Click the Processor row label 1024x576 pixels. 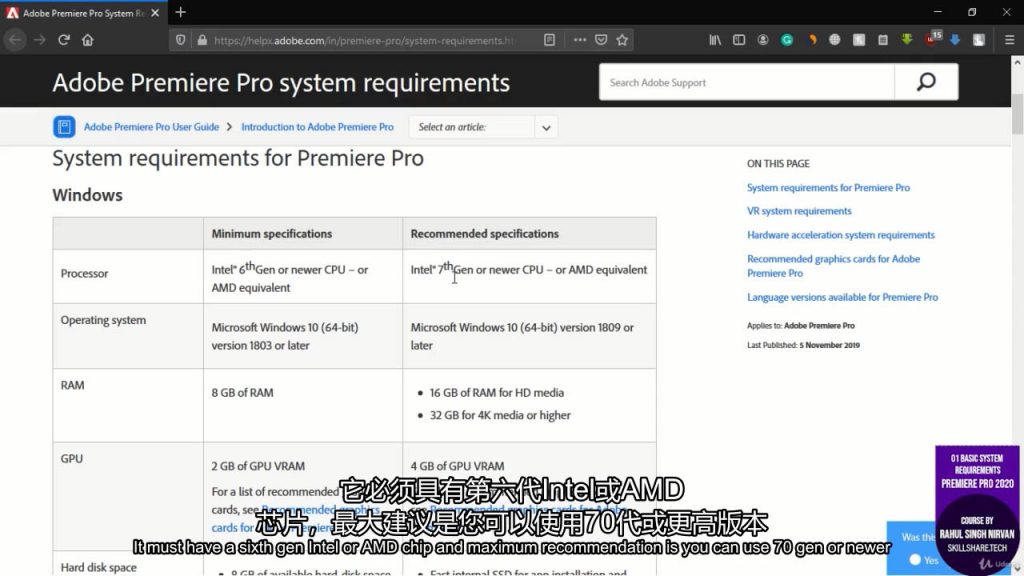pyautogui.click(x=84, y=274)
